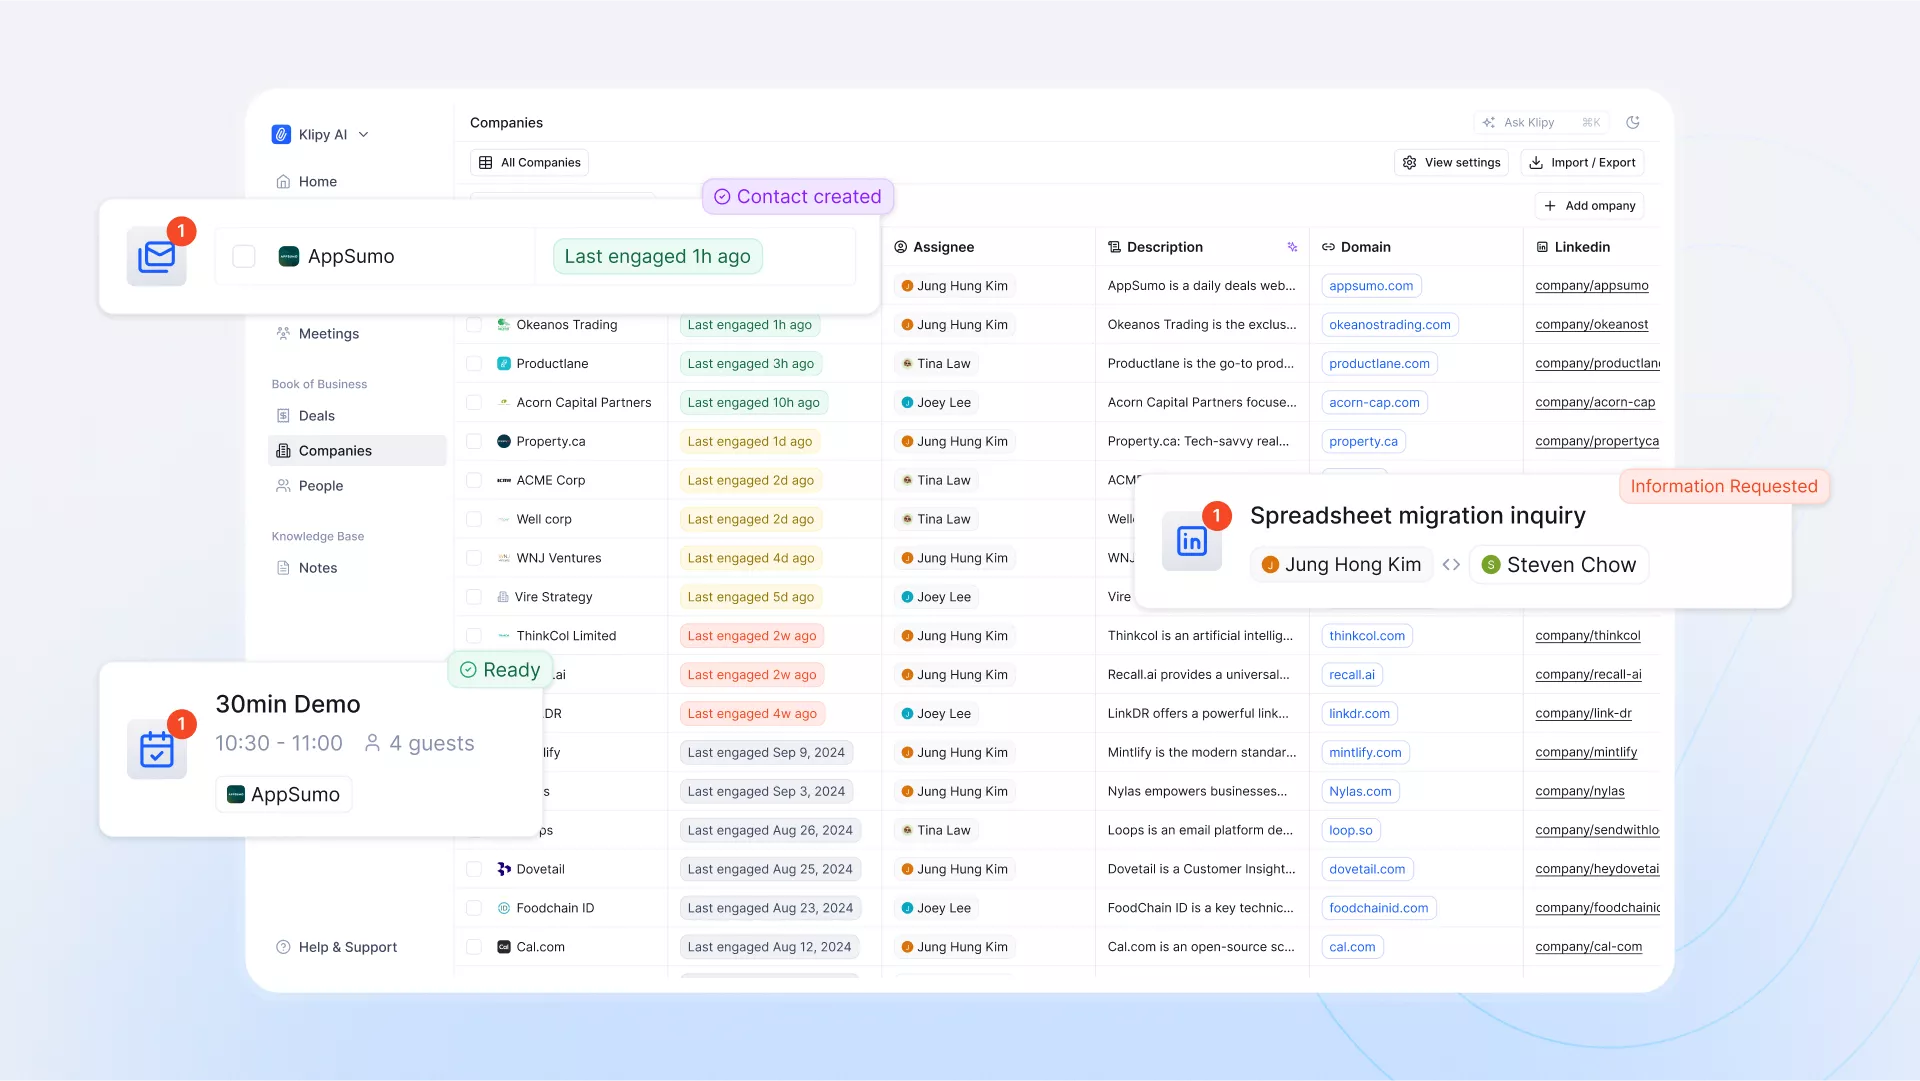
Task: Select the Productlane row checkbox
Action: [474, 364]
